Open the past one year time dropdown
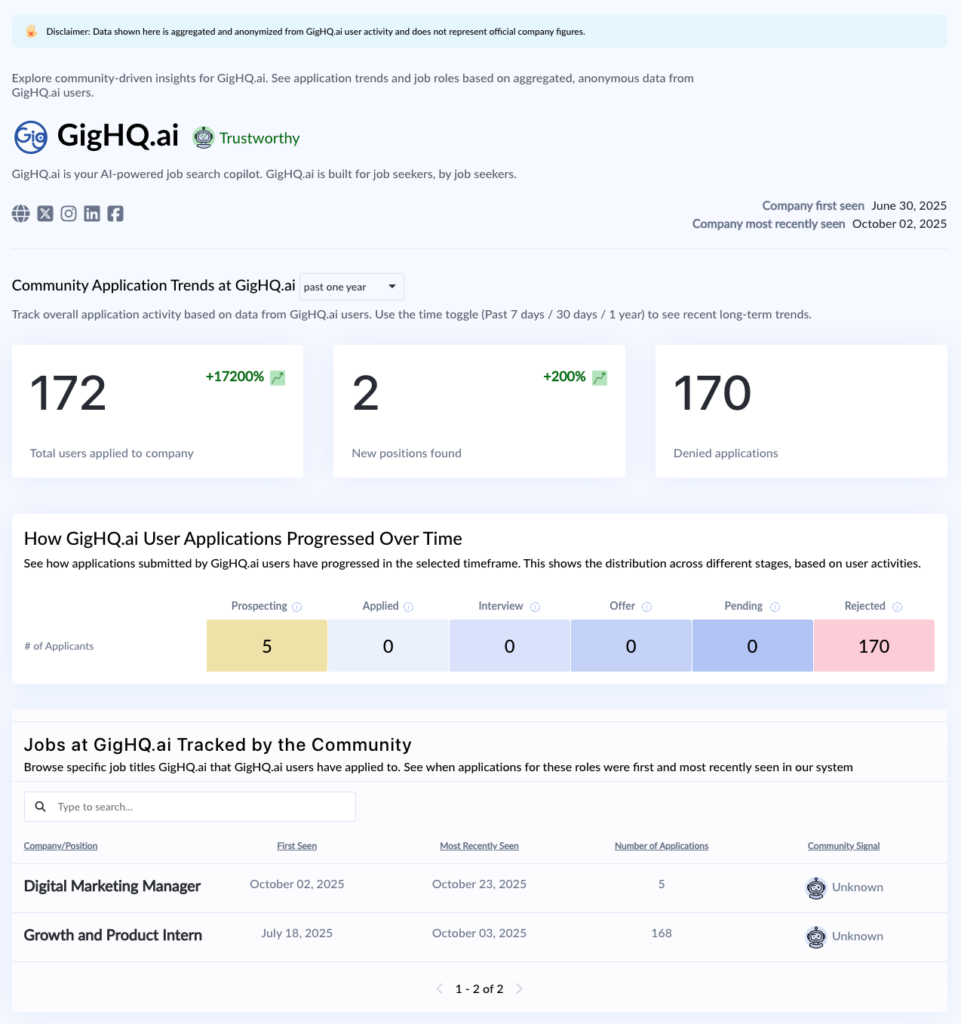Image resolution: width=961 pixels, height=1024 pixels. click(x=352, y=287)
